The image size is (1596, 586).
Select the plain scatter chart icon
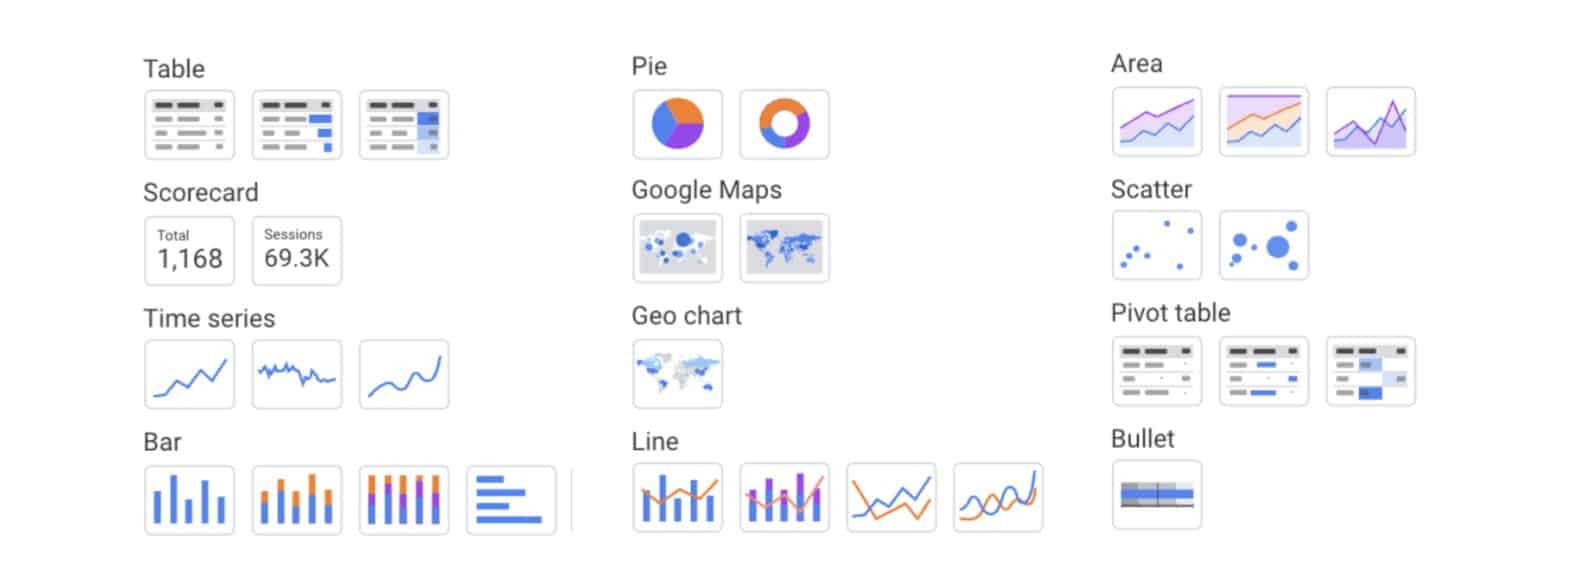[1157, 245]
